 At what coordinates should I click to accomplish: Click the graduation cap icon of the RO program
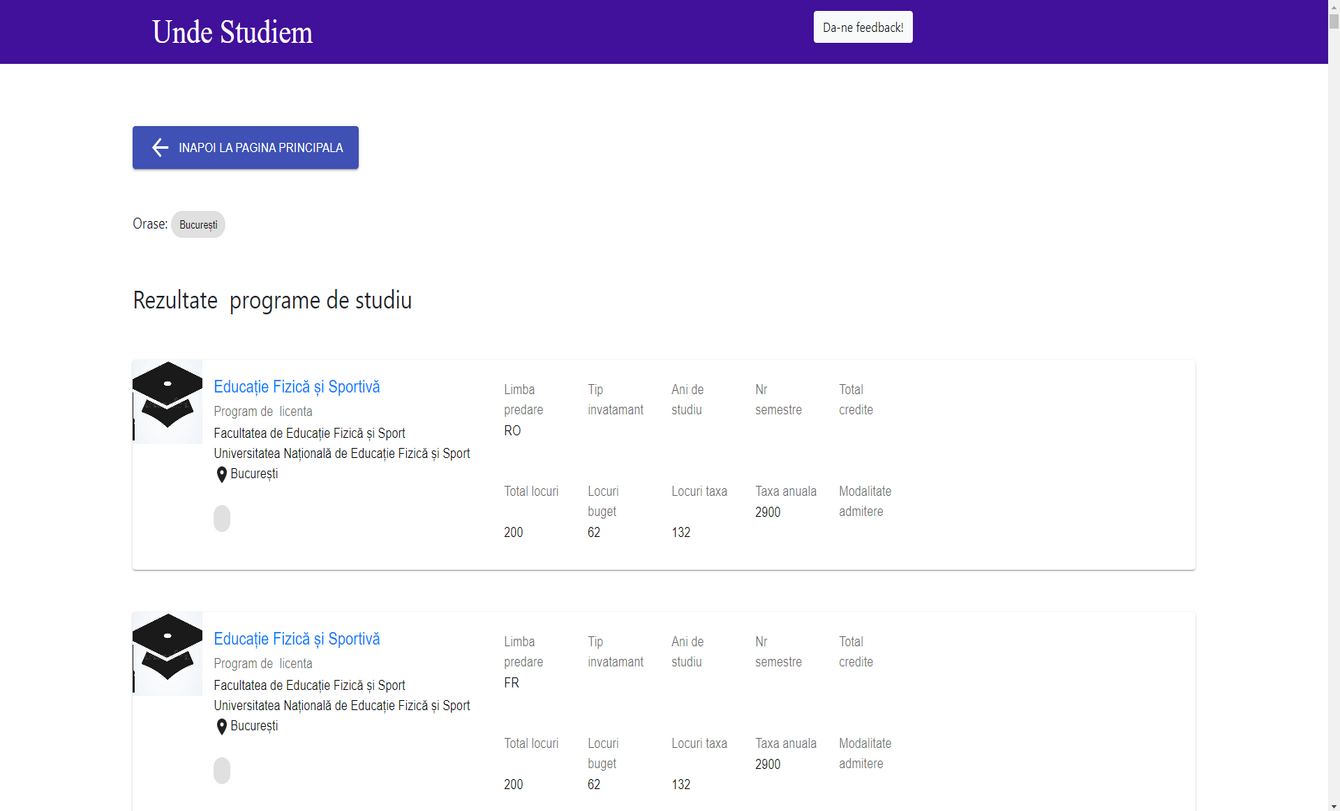tap(167, 401)
